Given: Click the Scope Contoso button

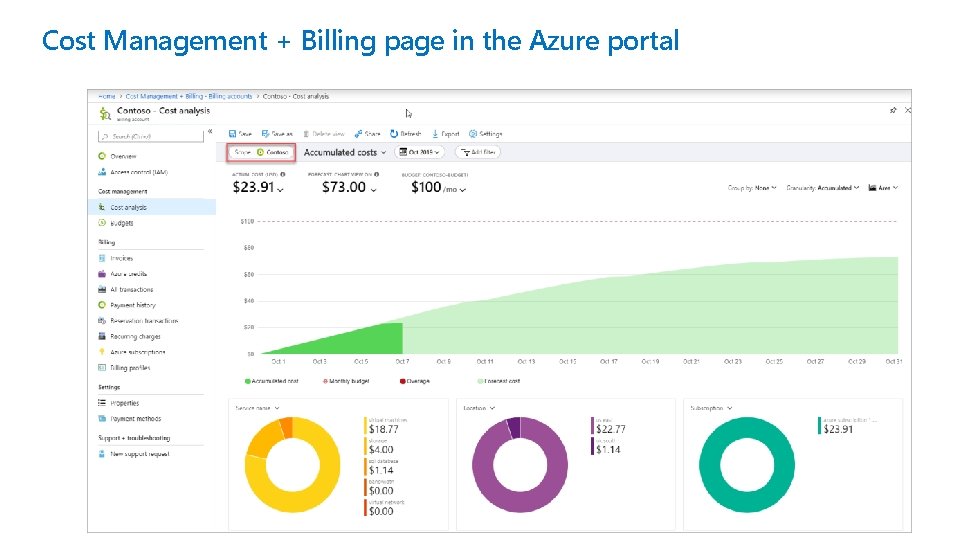Looking at the screenshot, I should (260, 152).
